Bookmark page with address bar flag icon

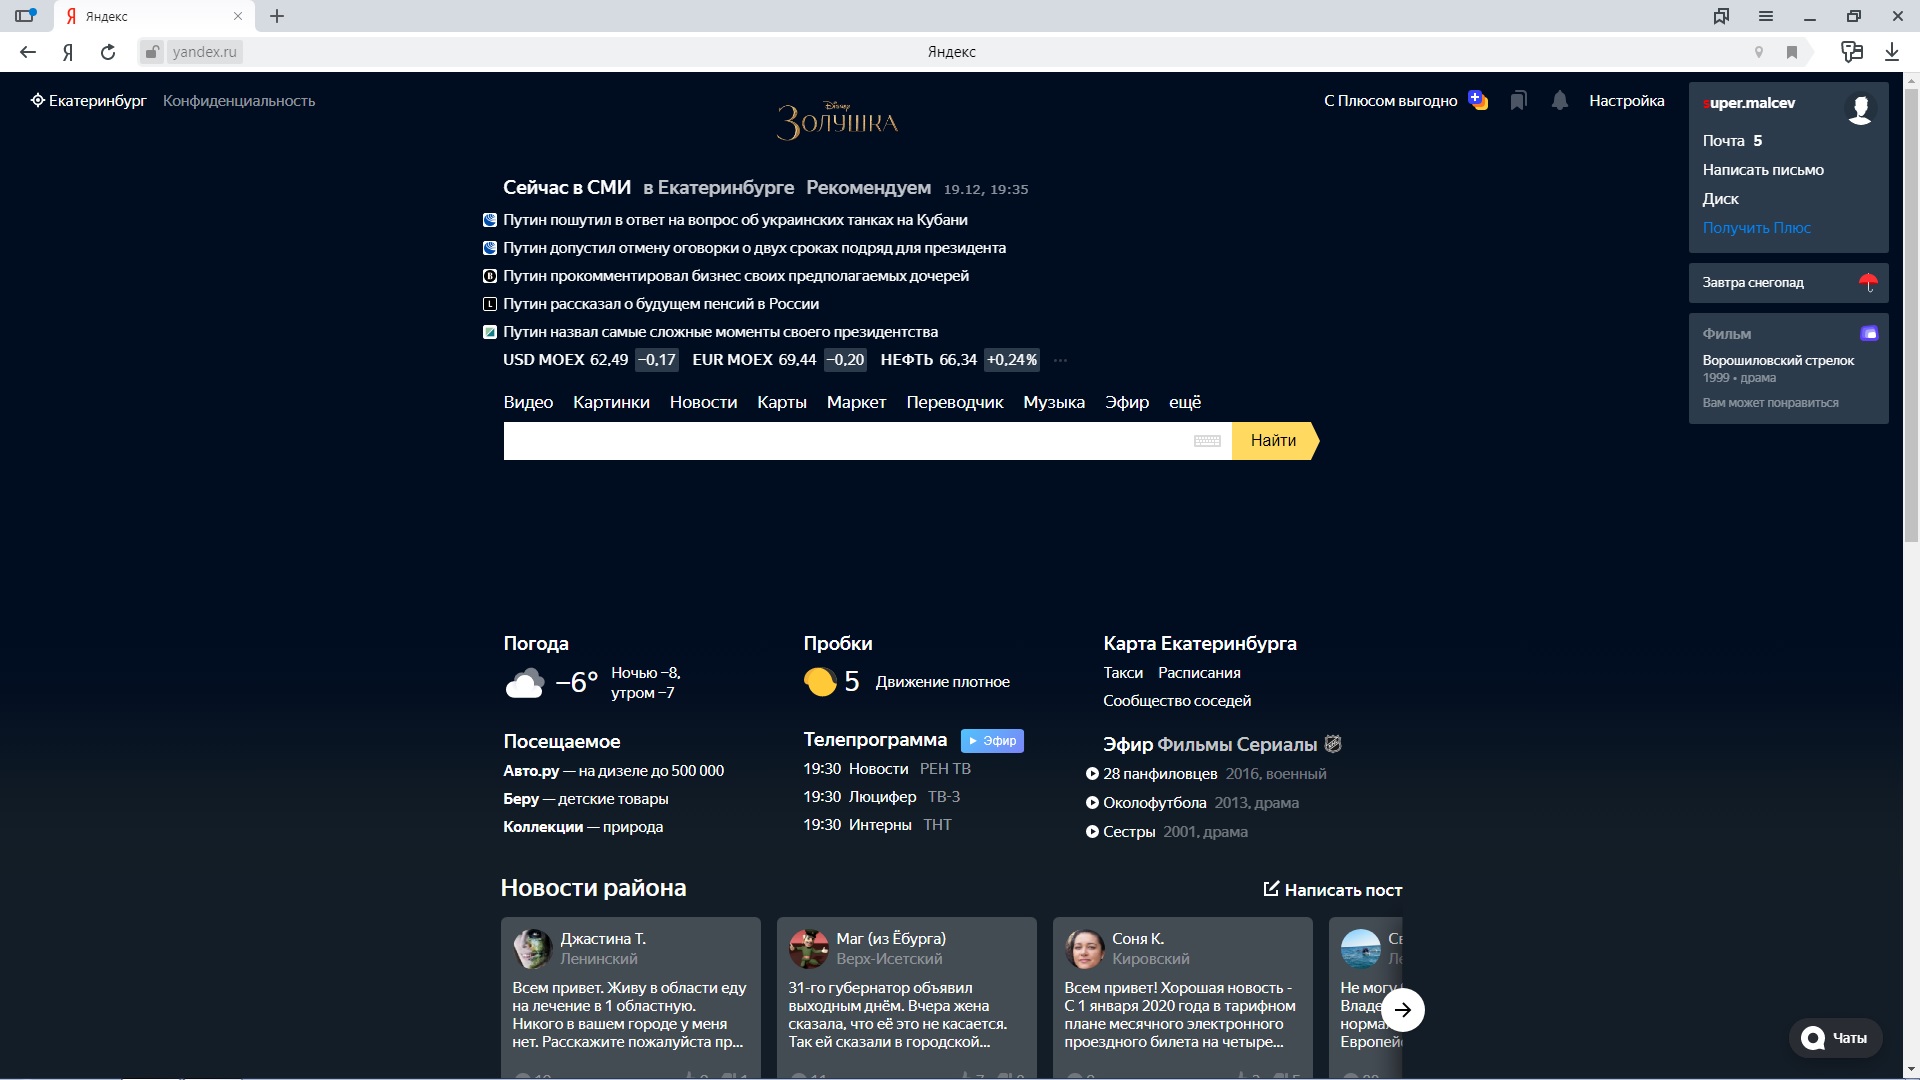click(x=1792, y=52)
